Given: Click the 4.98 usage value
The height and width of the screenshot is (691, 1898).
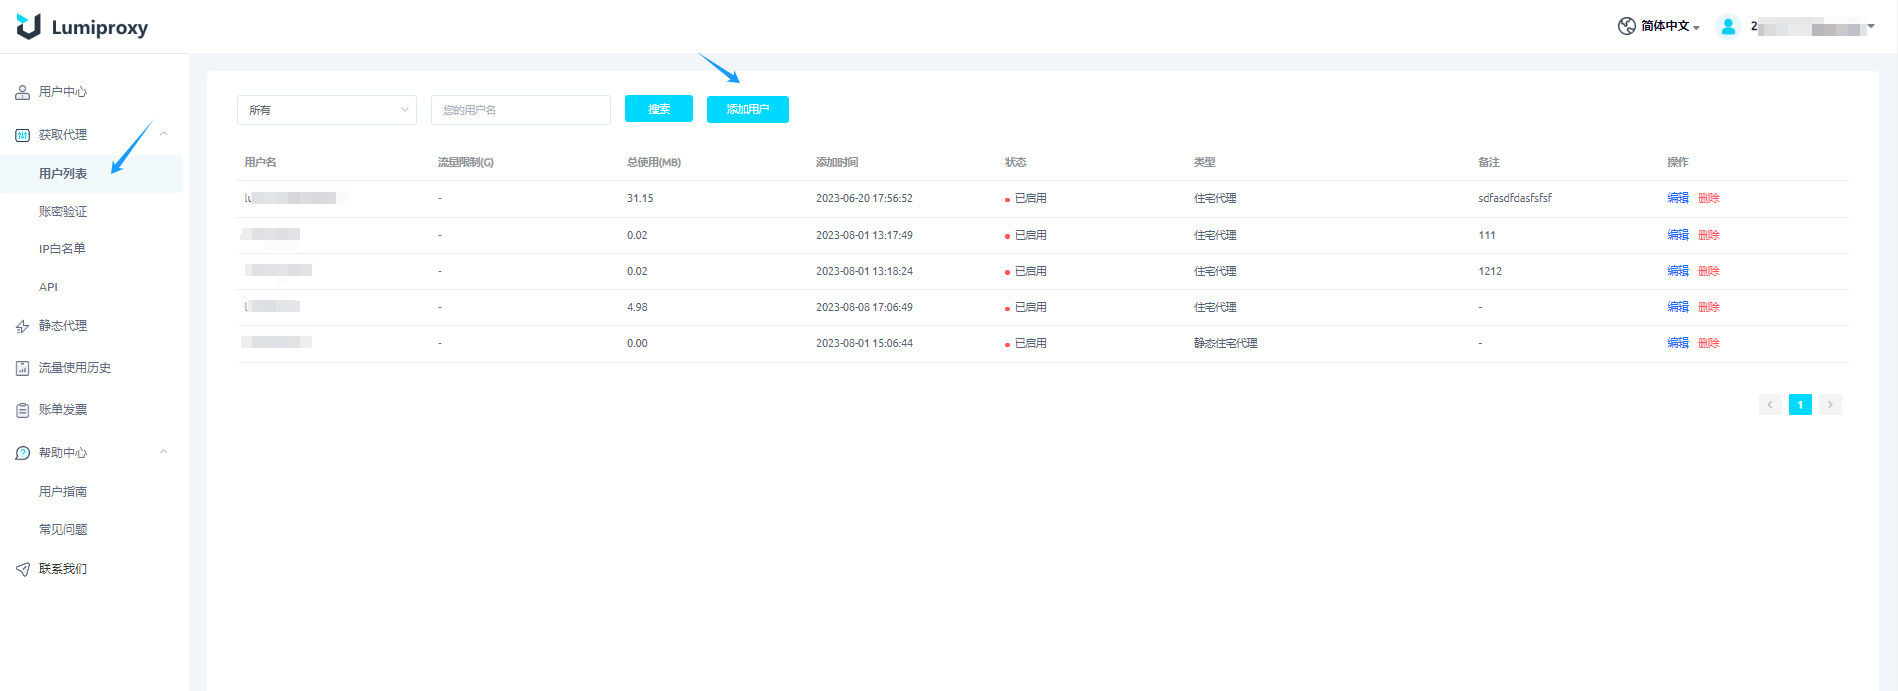Looking at the screenshot, I should pos(637,307).
